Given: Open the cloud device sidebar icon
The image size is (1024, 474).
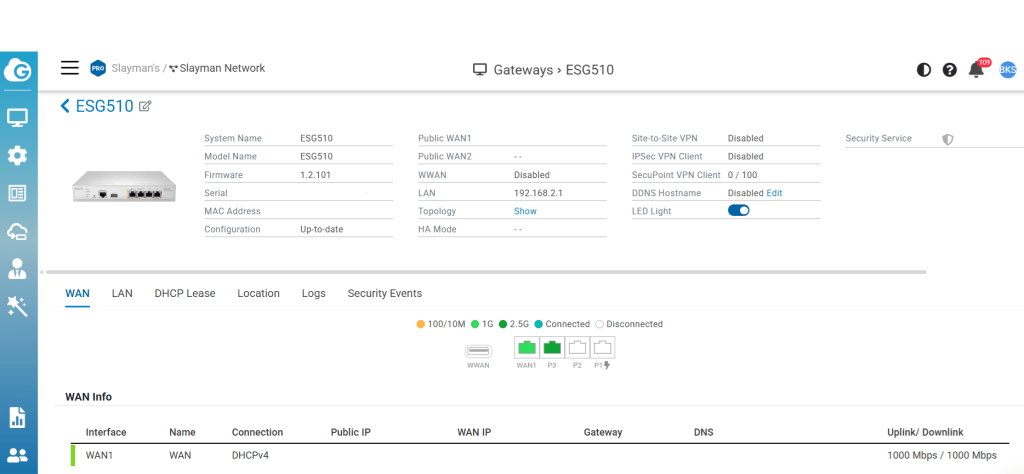Looking at the screenshot, I should [x=17, y=231].
